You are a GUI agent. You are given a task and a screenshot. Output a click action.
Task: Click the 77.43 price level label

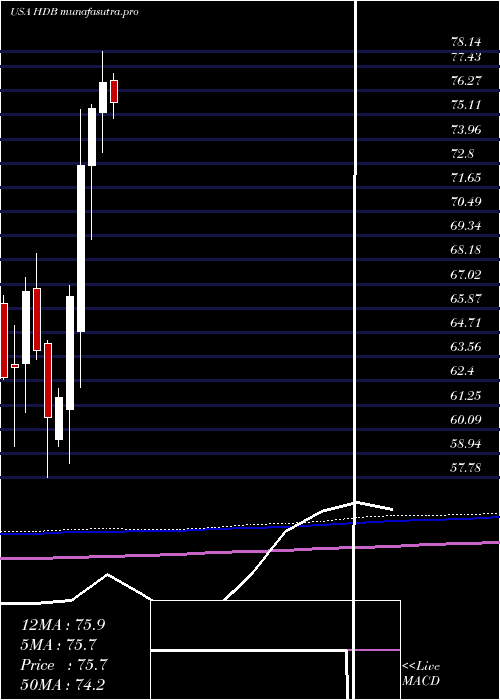466,57
